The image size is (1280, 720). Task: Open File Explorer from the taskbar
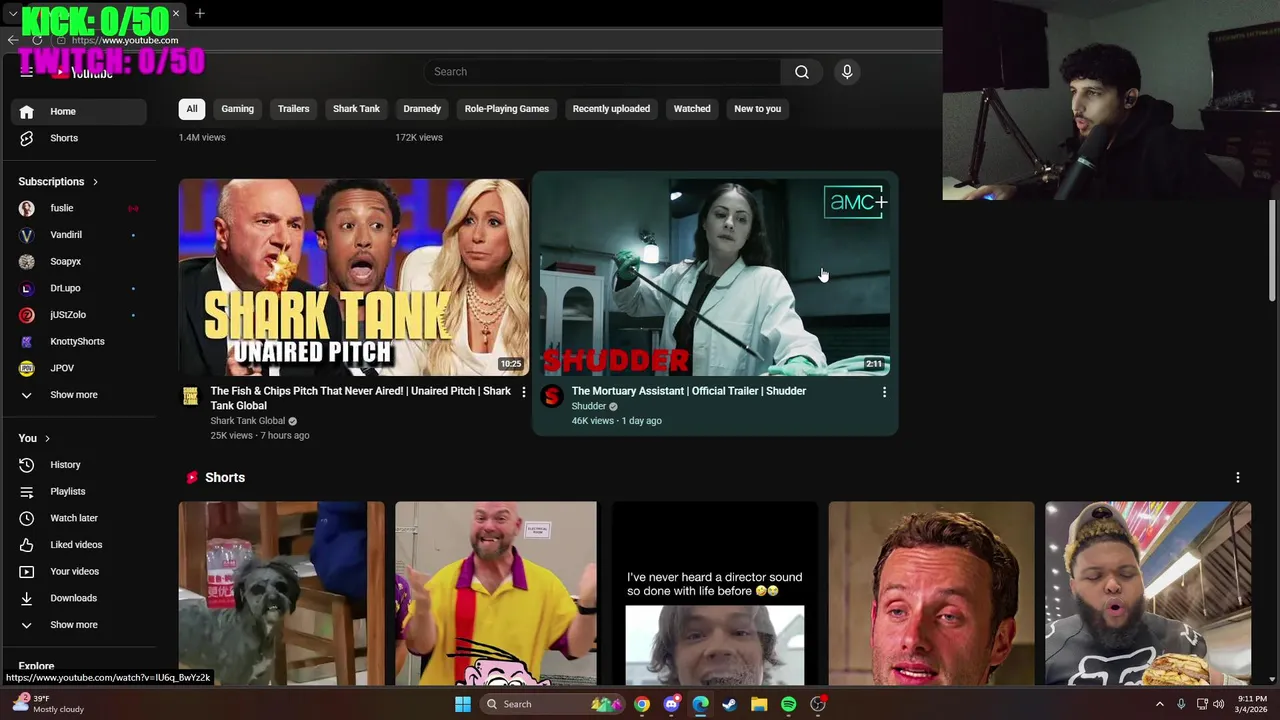[x=759, y=704]
